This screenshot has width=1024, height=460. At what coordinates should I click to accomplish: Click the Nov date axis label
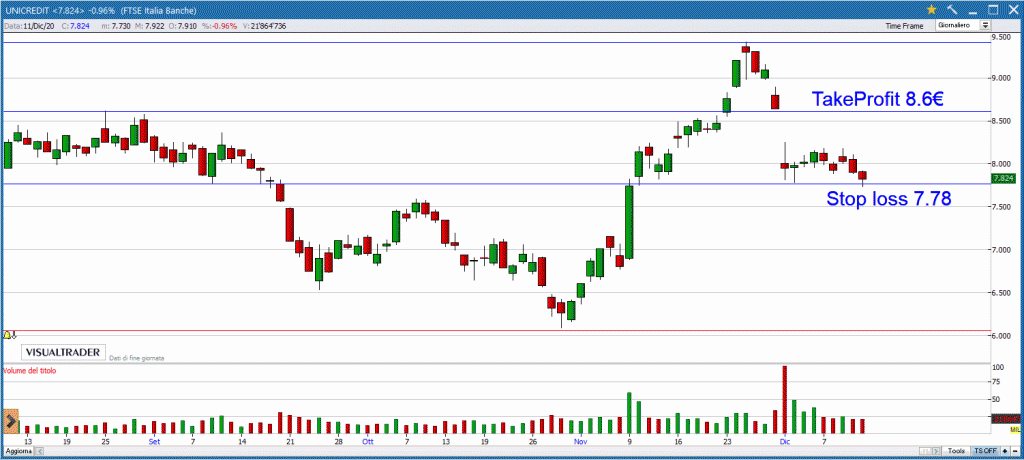point(581,442)
